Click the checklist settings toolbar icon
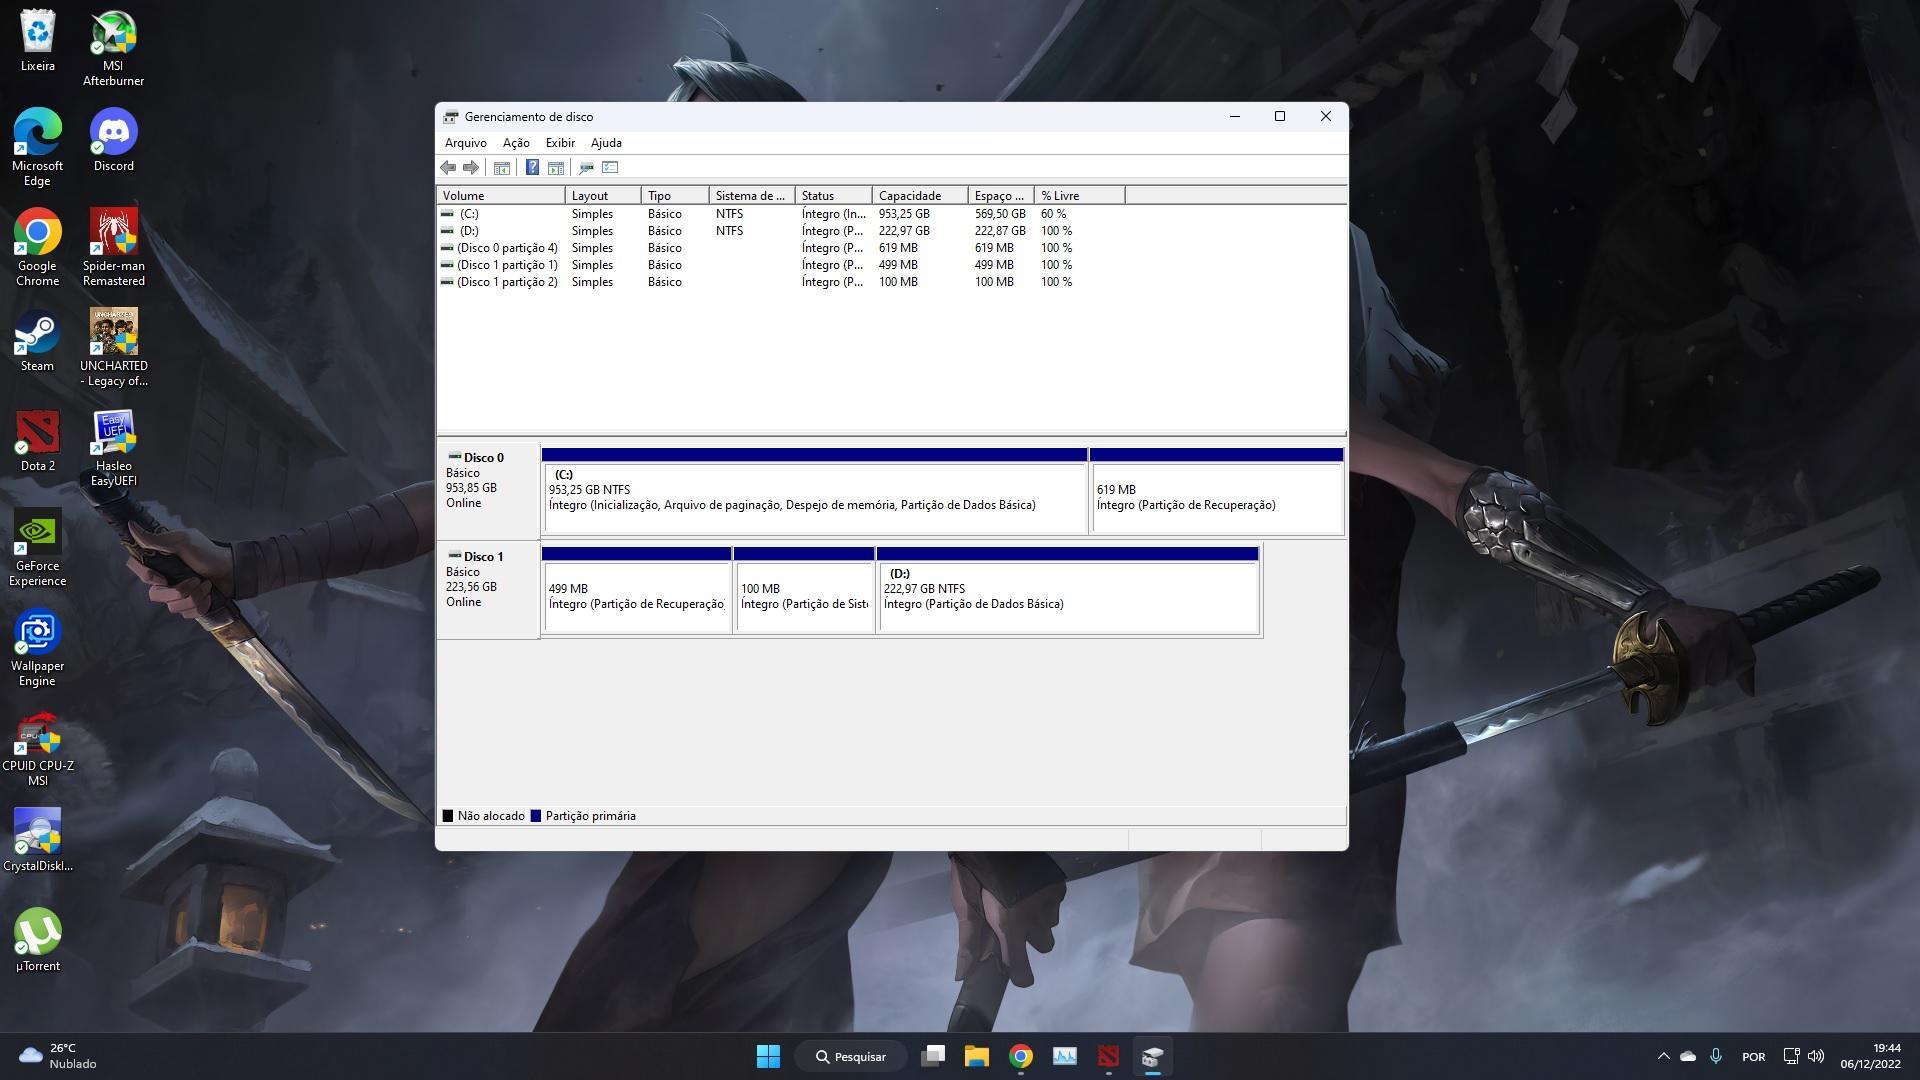1920x1080 pixels. [610, 168]
